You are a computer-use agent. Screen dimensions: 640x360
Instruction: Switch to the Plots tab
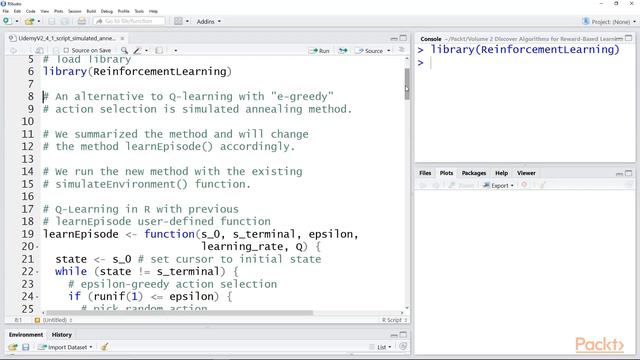click(446, 173)
